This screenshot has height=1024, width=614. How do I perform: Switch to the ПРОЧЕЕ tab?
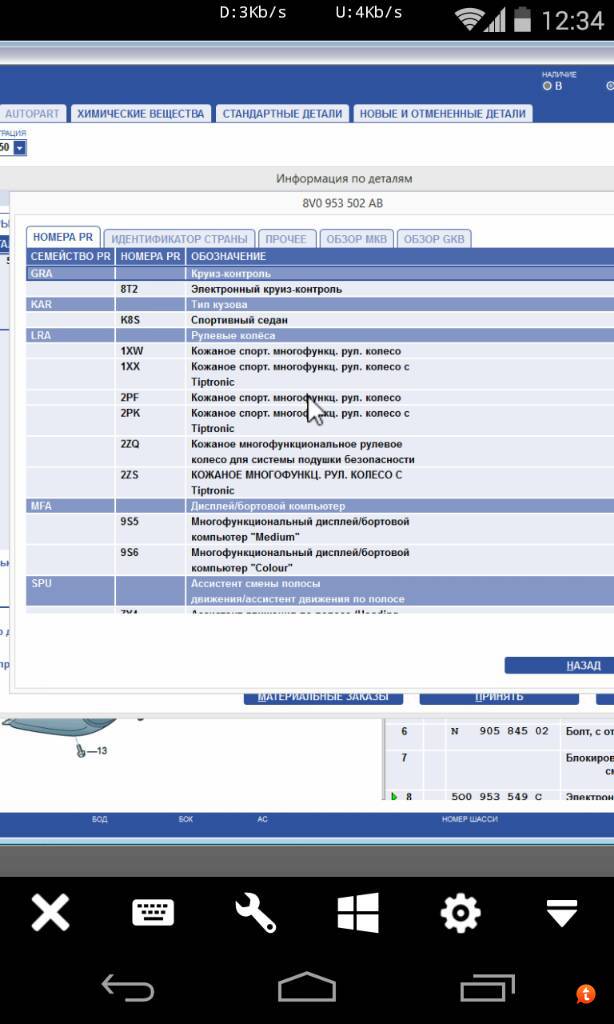[x=287, y=239]
